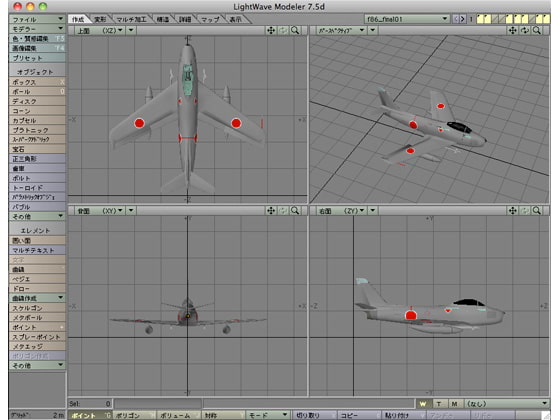Zoom the back (XY) viewport with magnifier
This screenshot has width=560, height=420.
click(x=295, y=211)
